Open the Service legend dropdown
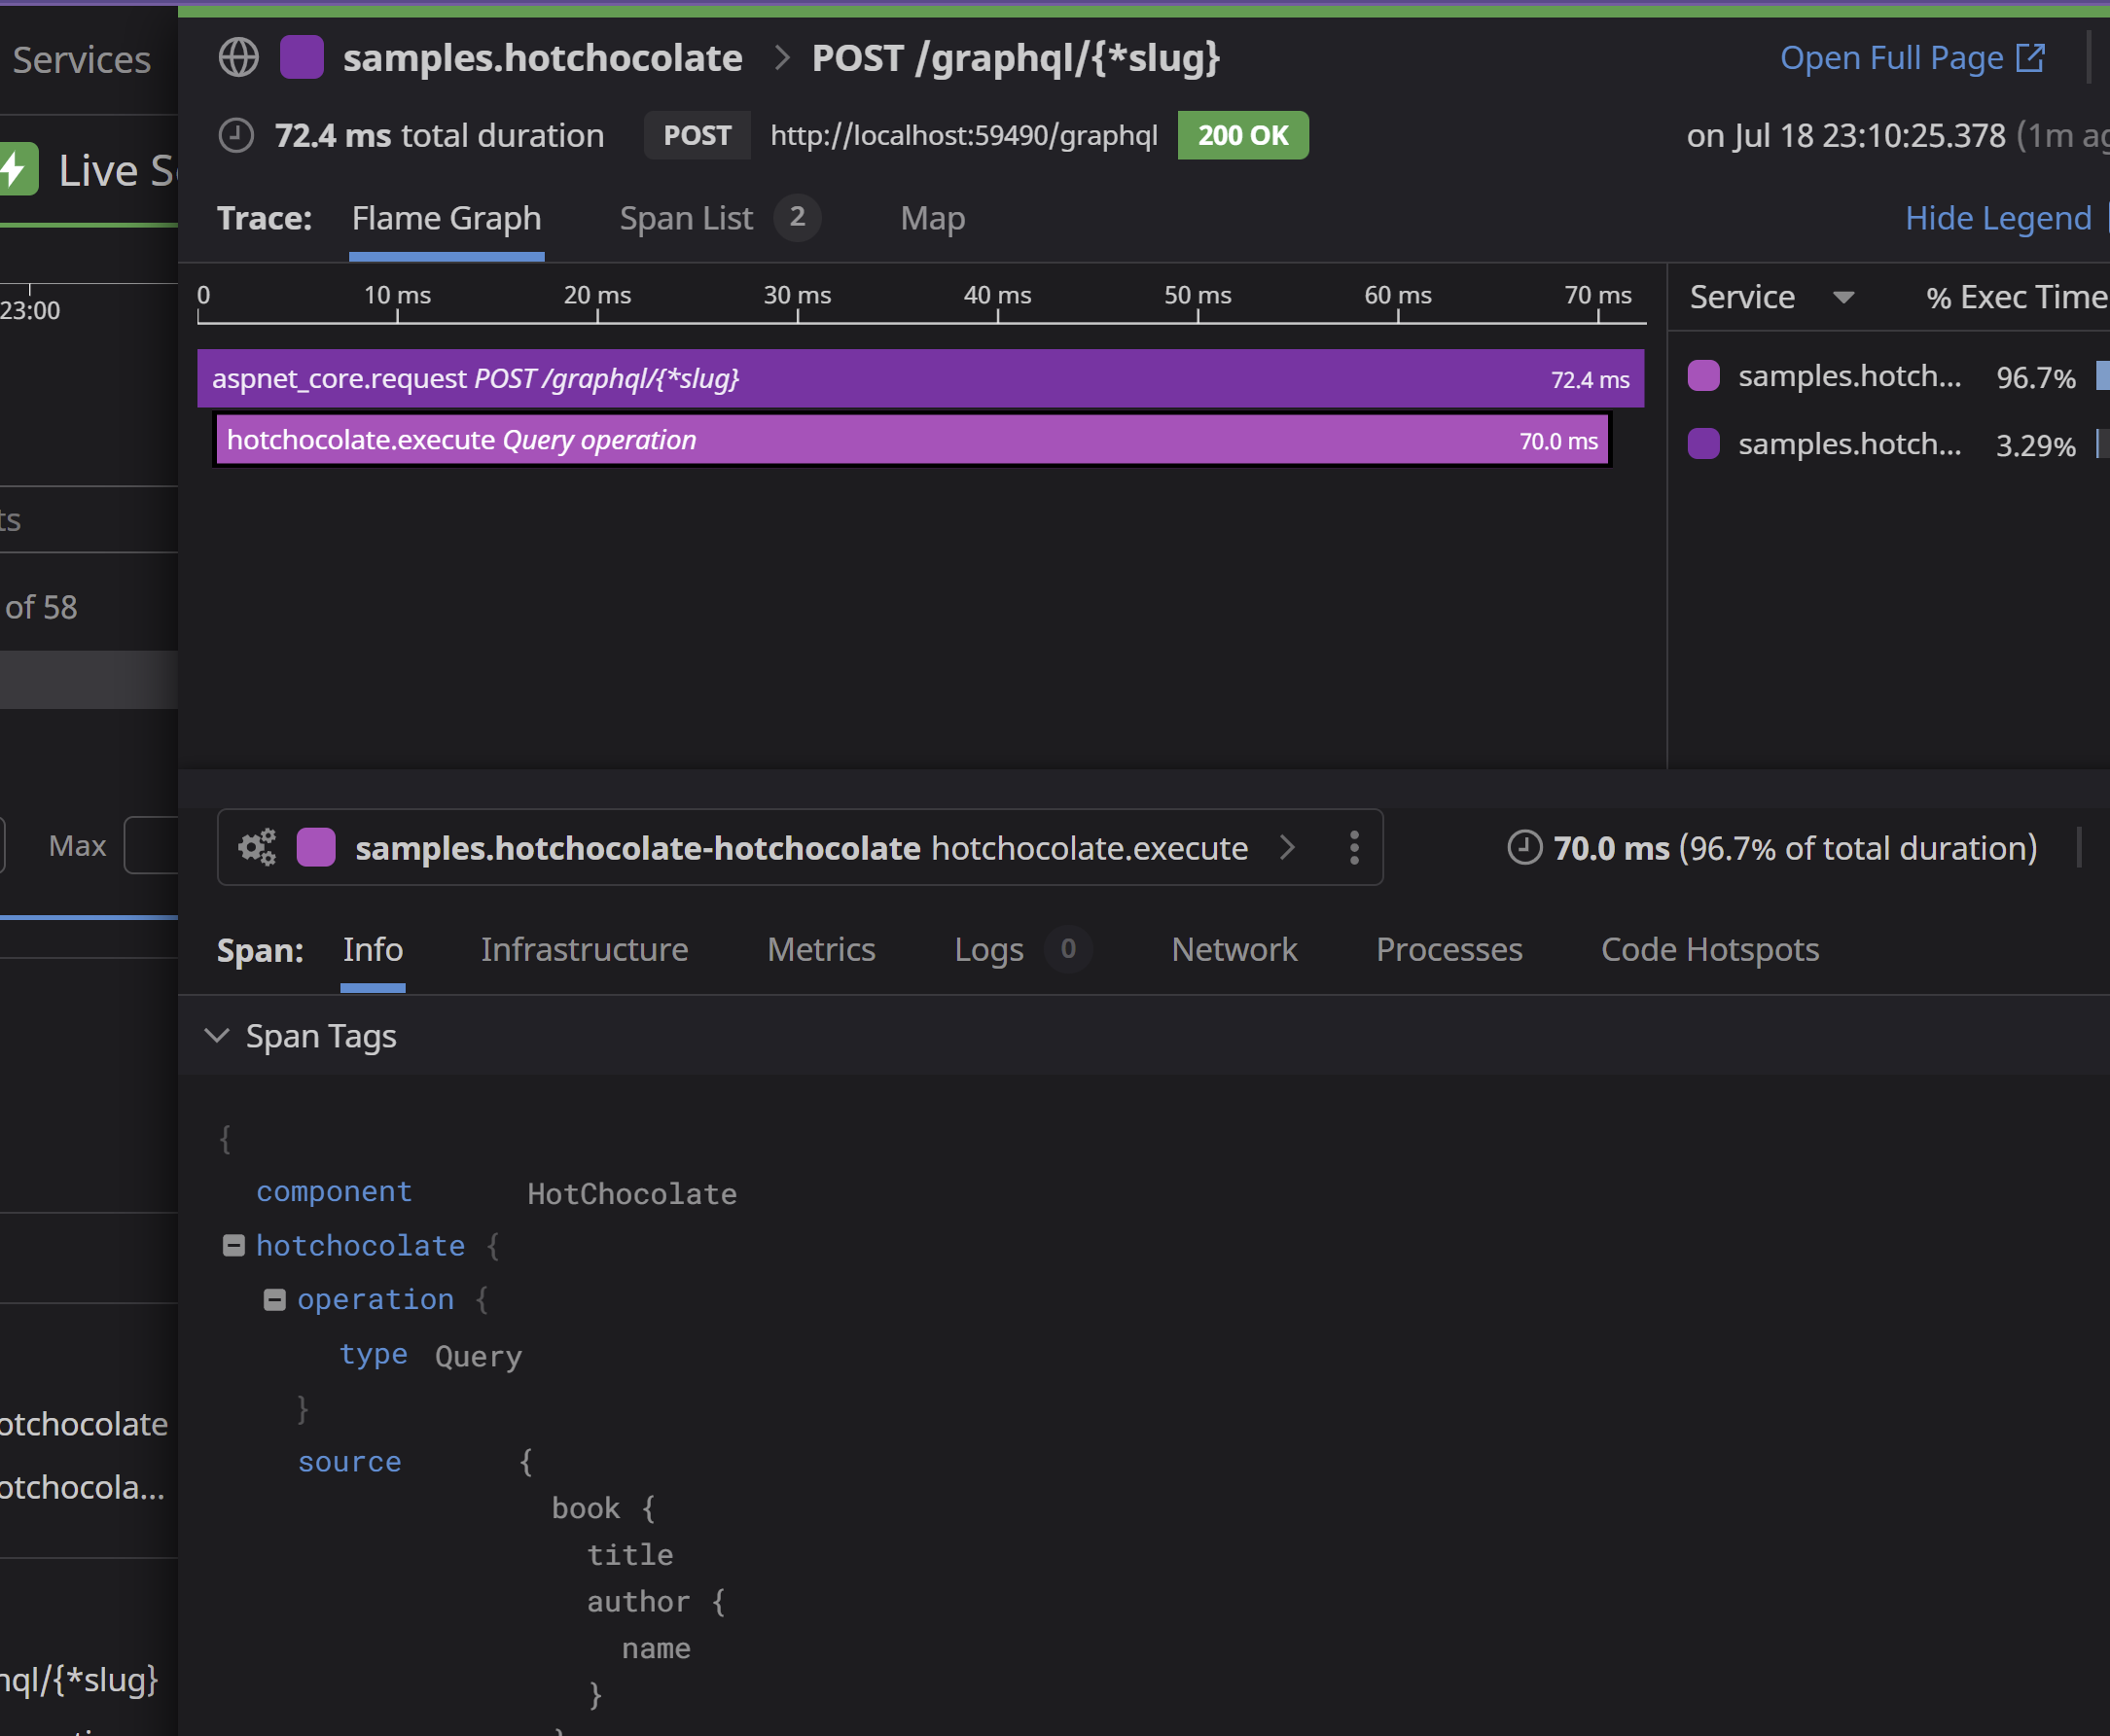Viewport: 2110px width, 1736px height. (x=1843, y=297)
